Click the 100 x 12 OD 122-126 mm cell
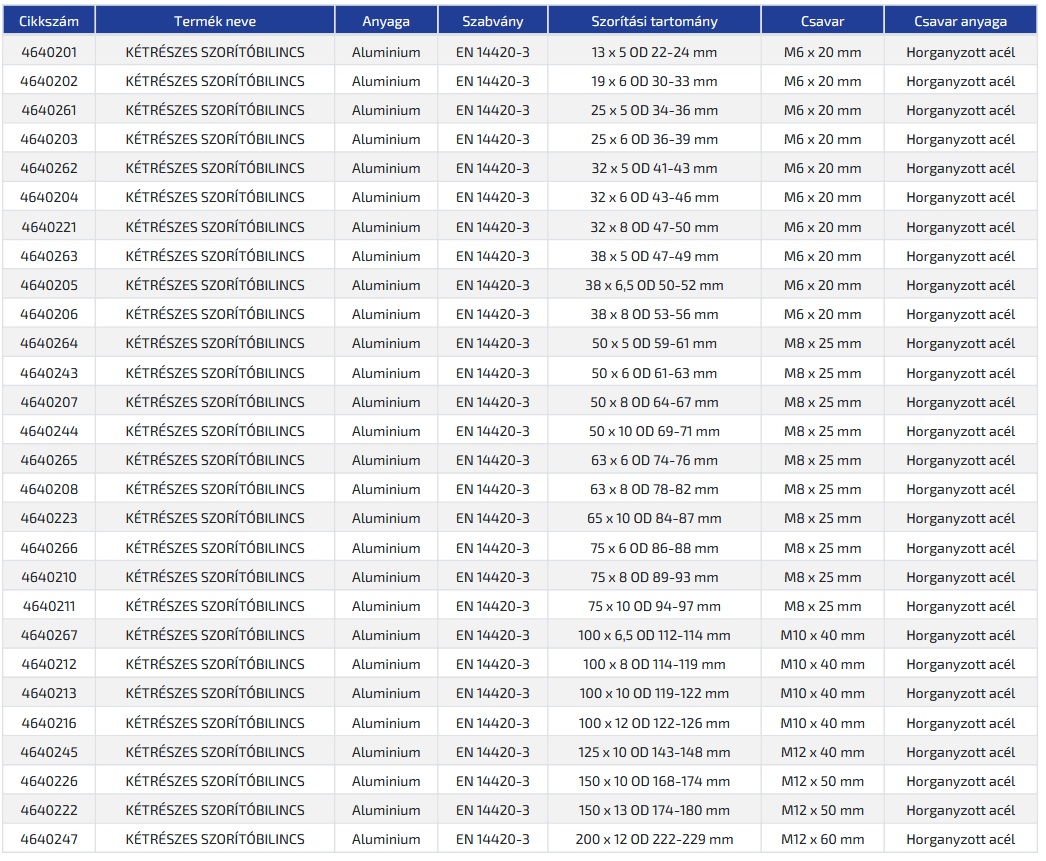This screenshot has height=861, width=1046. click(x=654, y=723)
